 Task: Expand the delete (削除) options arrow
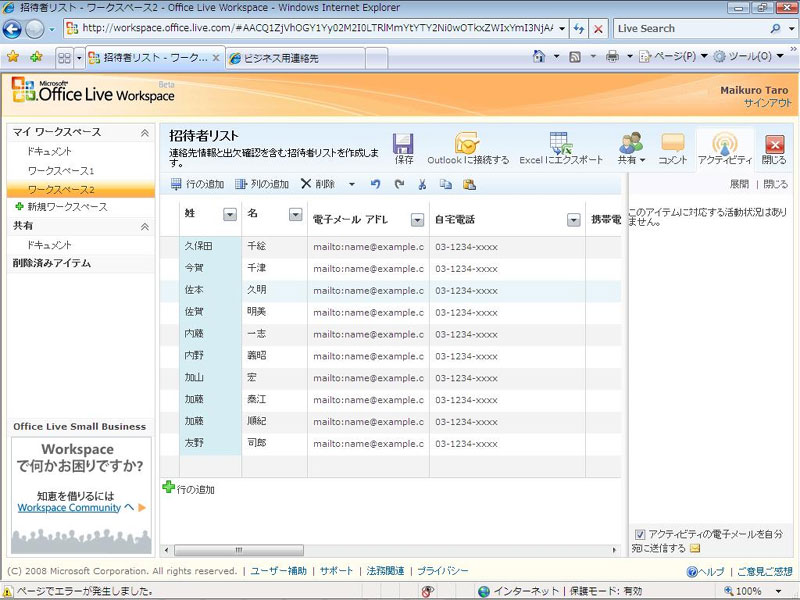pos(352,185)
